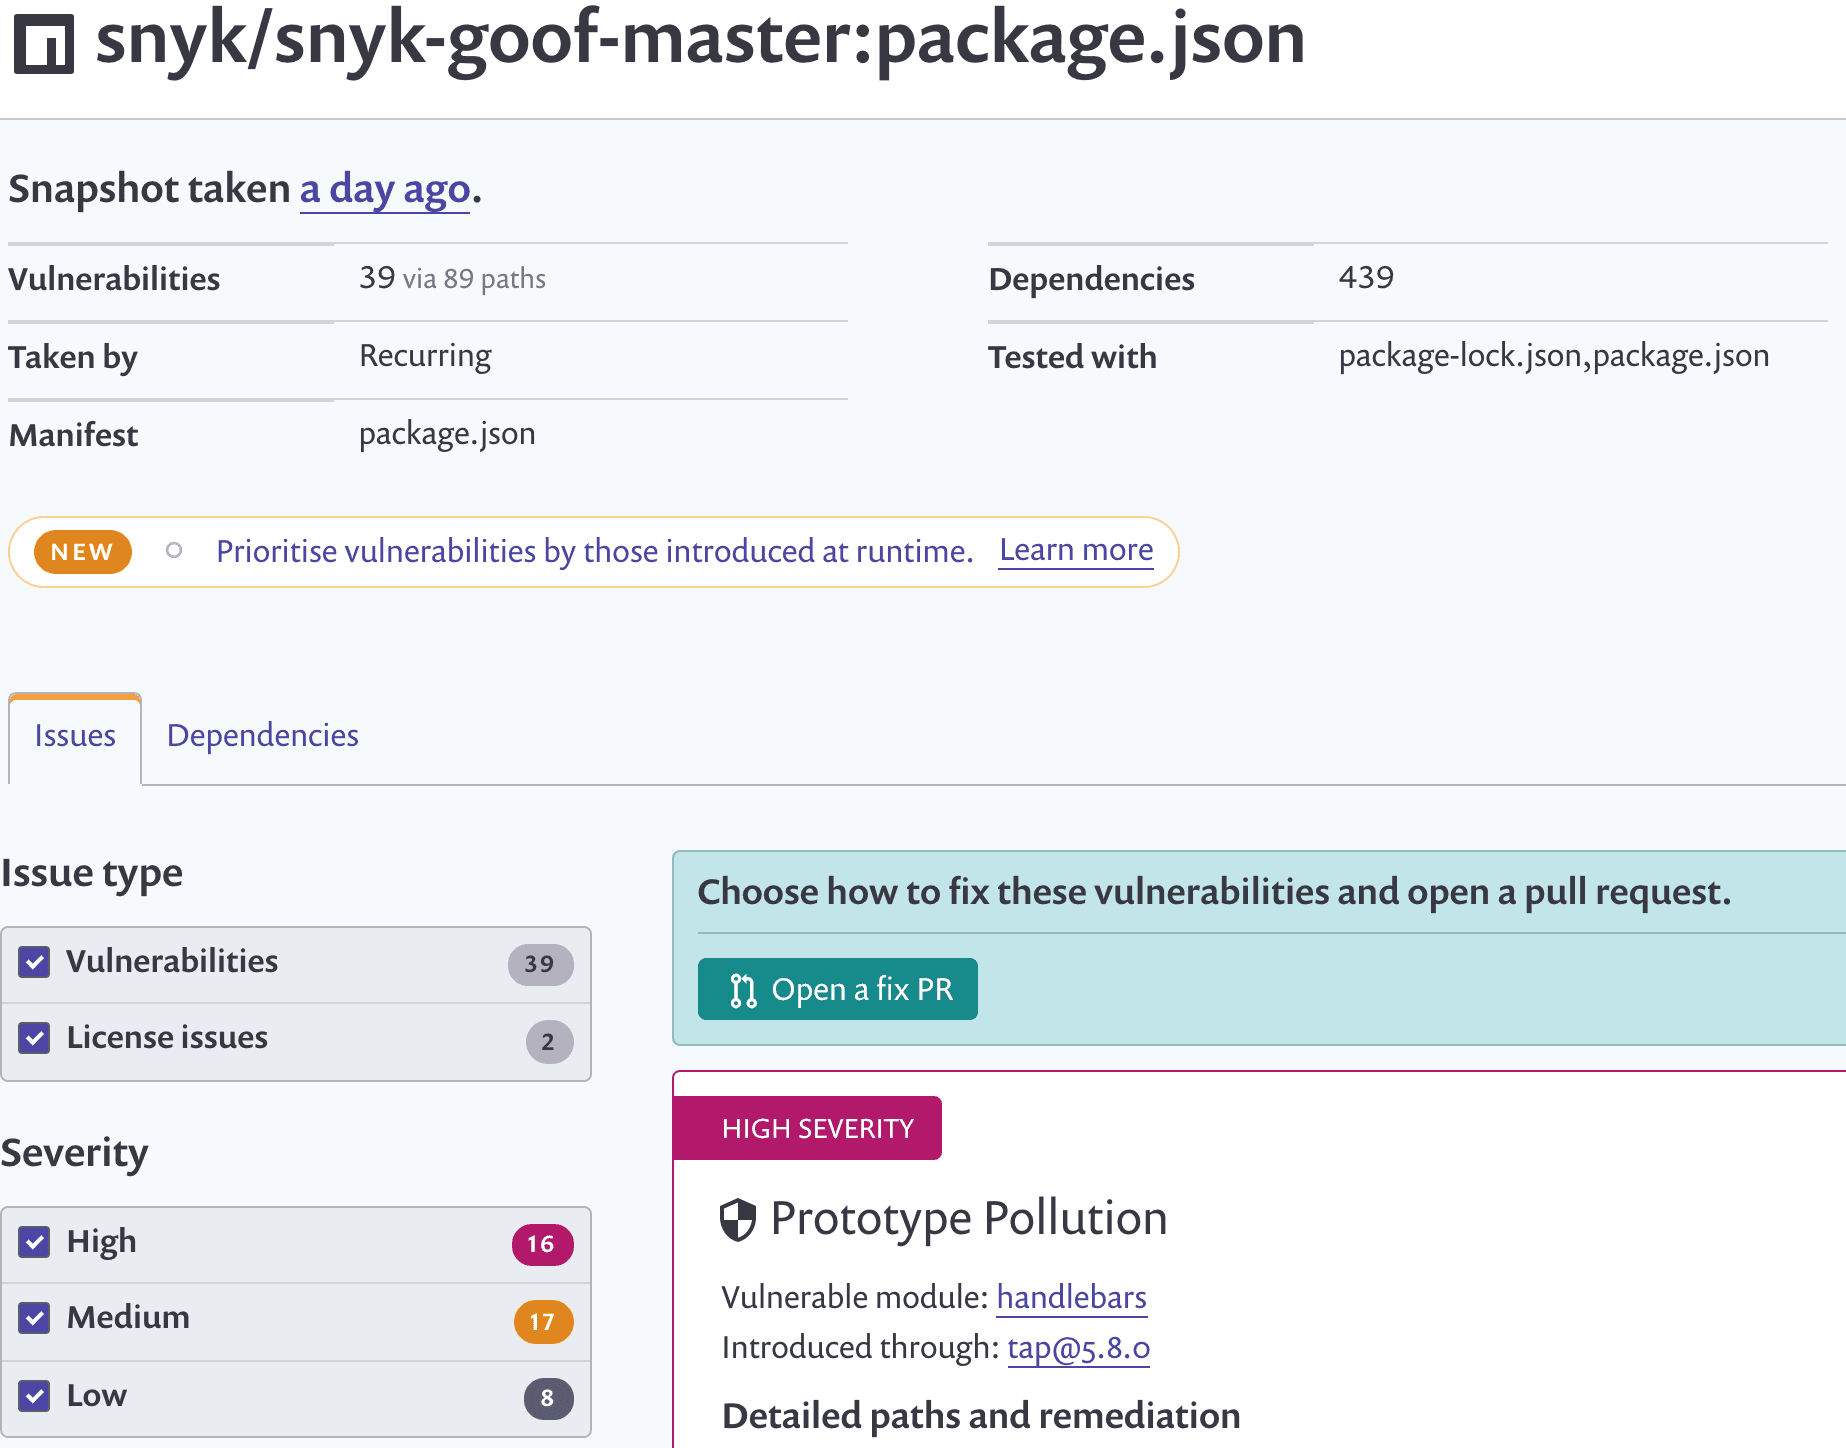Screen dimensions: 1846x1448
Task: Click the '39 via 89 paths' value
Action: coord(453,278)
